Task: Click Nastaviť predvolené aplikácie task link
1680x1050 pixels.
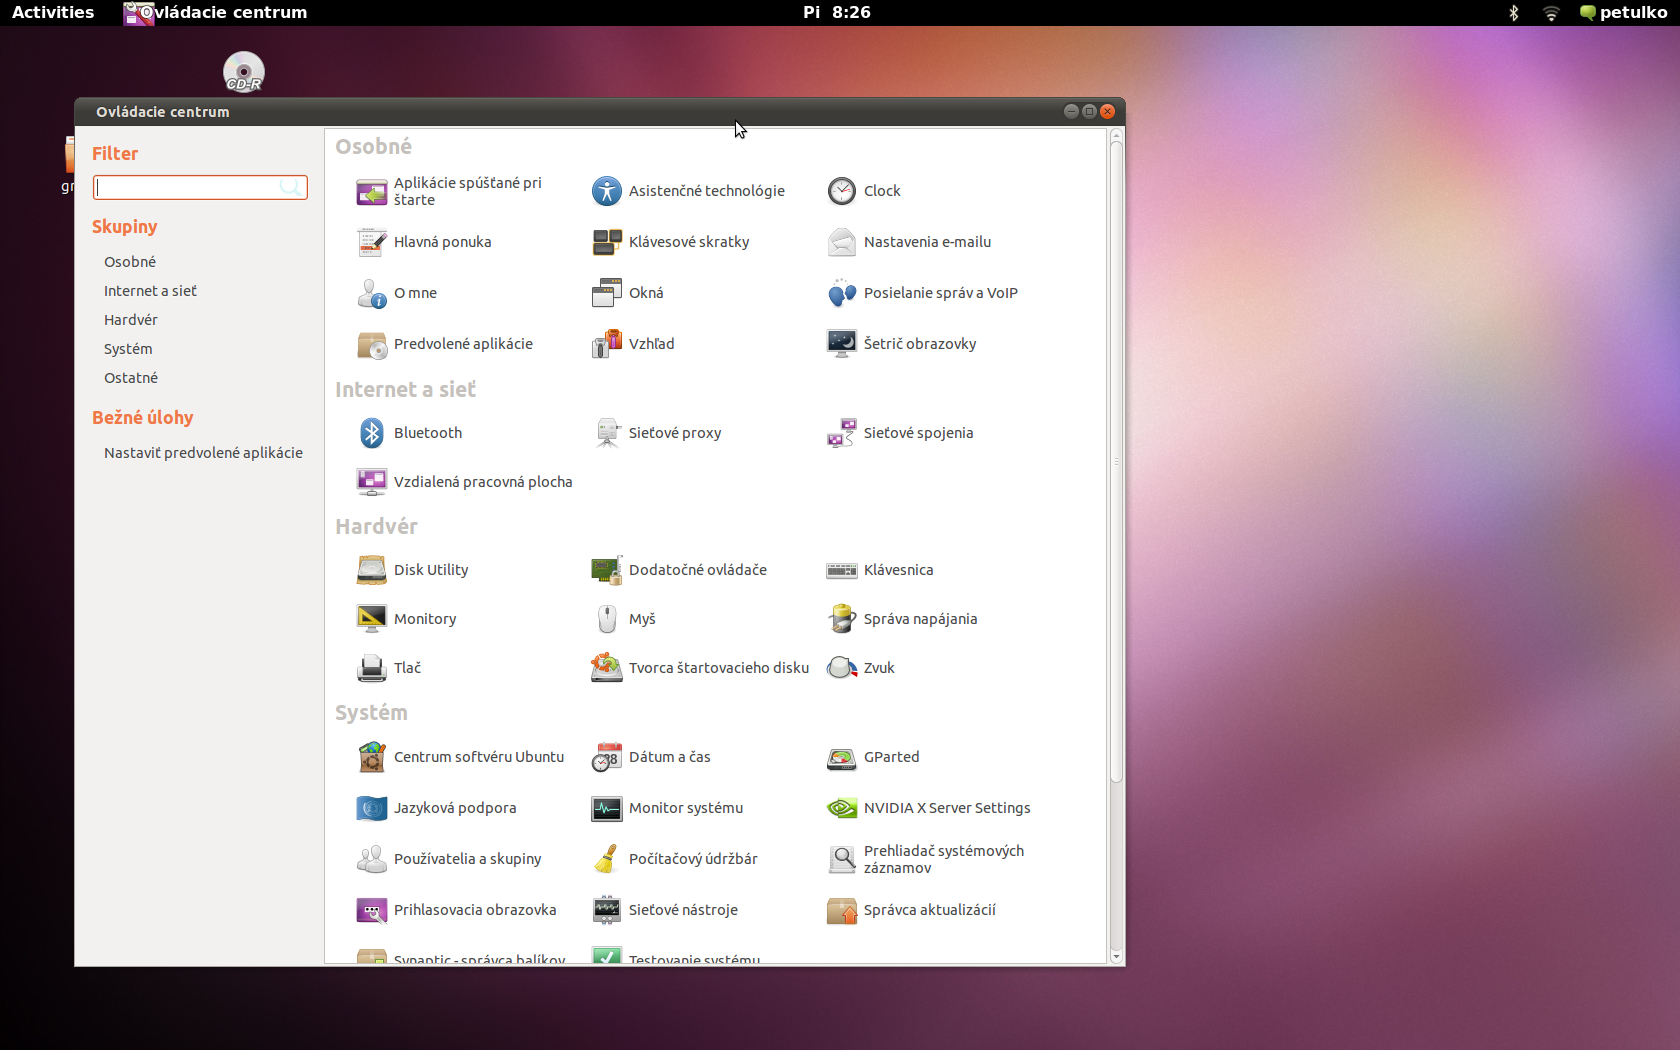Action: point(203,453)
